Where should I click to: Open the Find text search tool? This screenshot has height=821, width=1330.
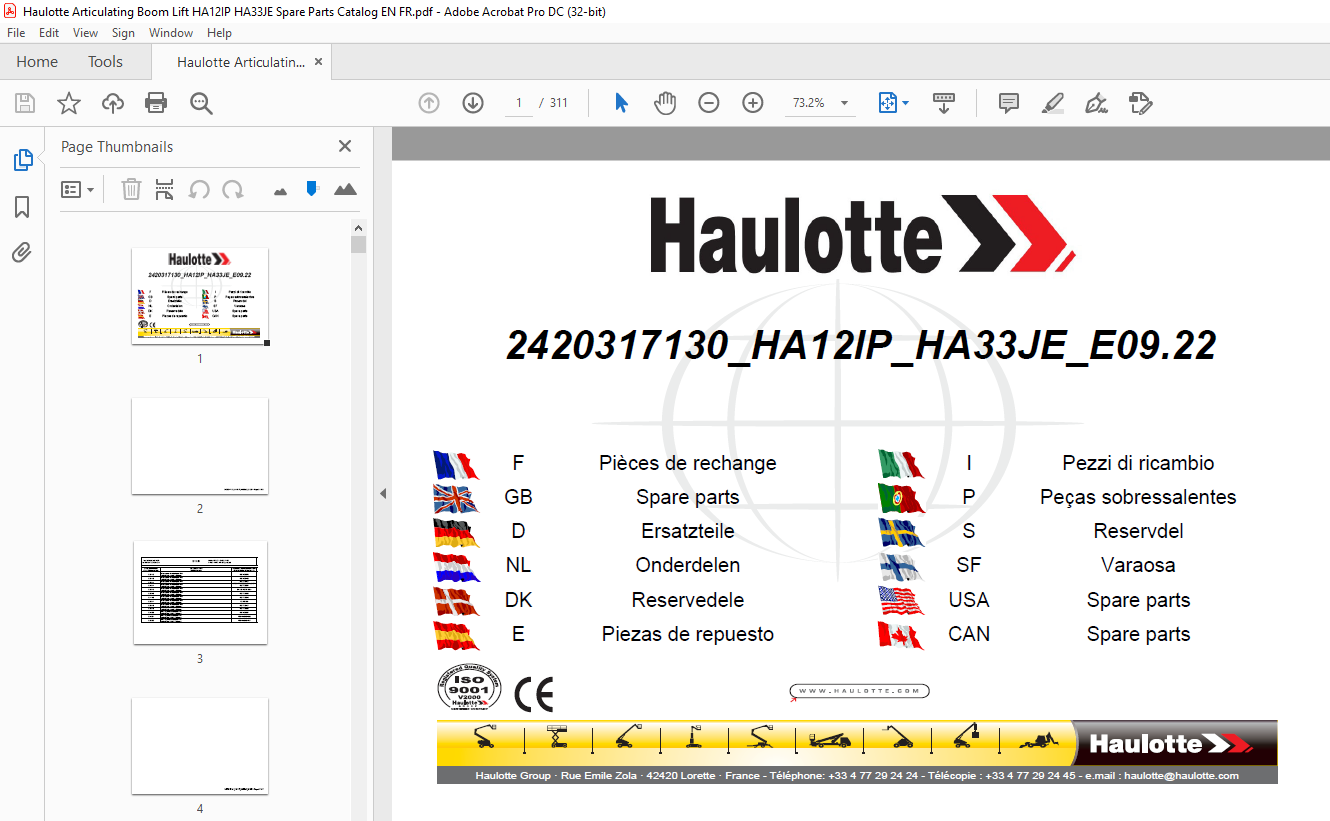[202, 103]
